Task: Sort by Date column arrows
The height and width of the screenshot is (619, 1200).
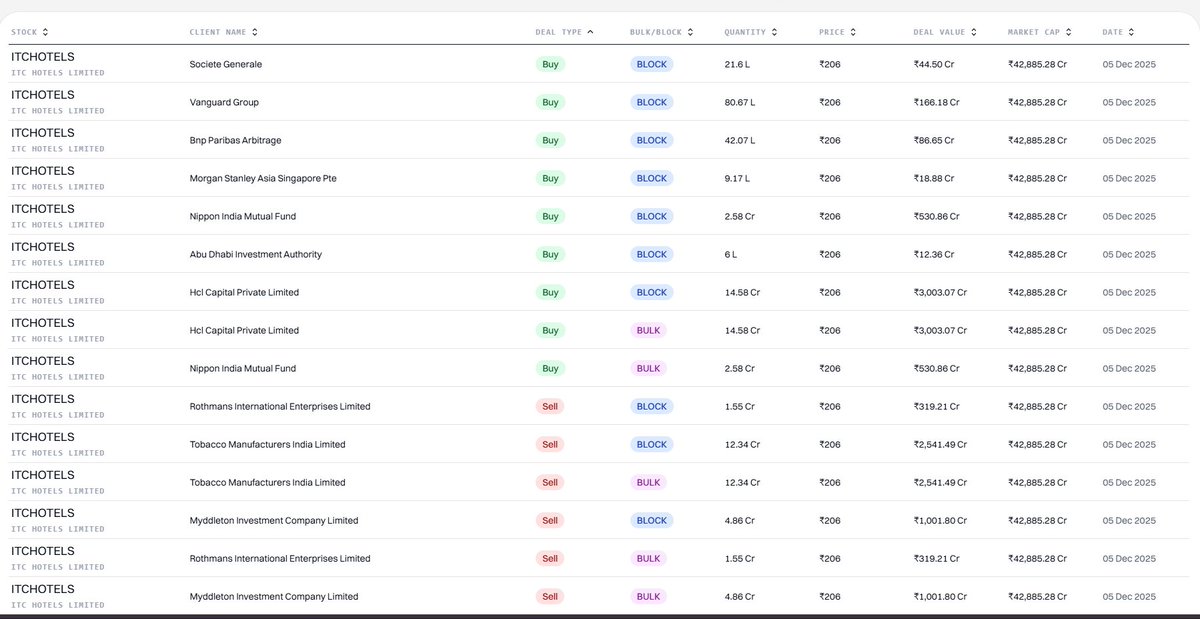Action: pyautogui.click(x=1132, y=32)
